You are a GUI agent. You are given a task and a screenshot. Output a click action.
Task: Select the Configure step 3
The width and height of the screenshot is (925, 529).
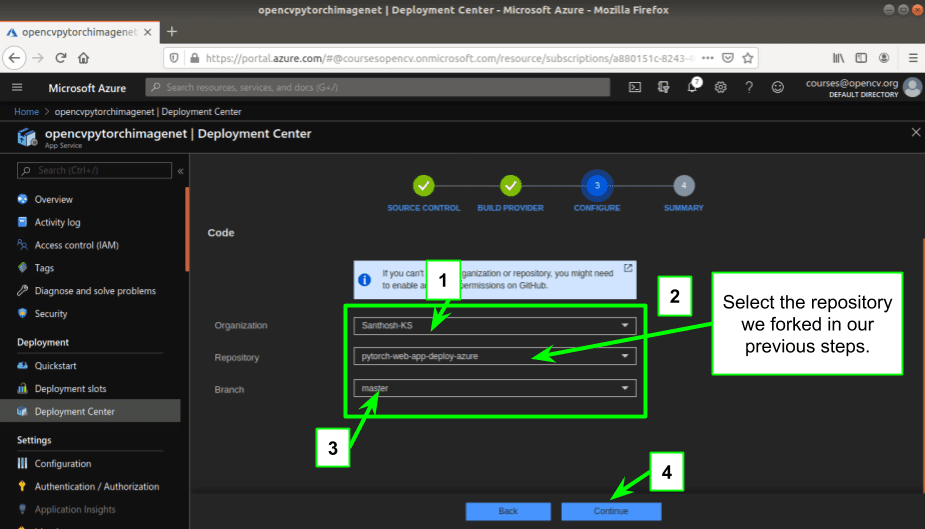click(597, 186)
